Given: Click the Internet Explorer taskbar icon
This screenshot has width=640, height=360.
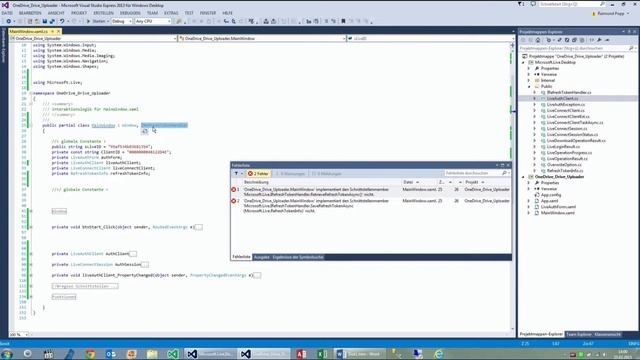Looking at the screenshot, I should pos(439,354).
